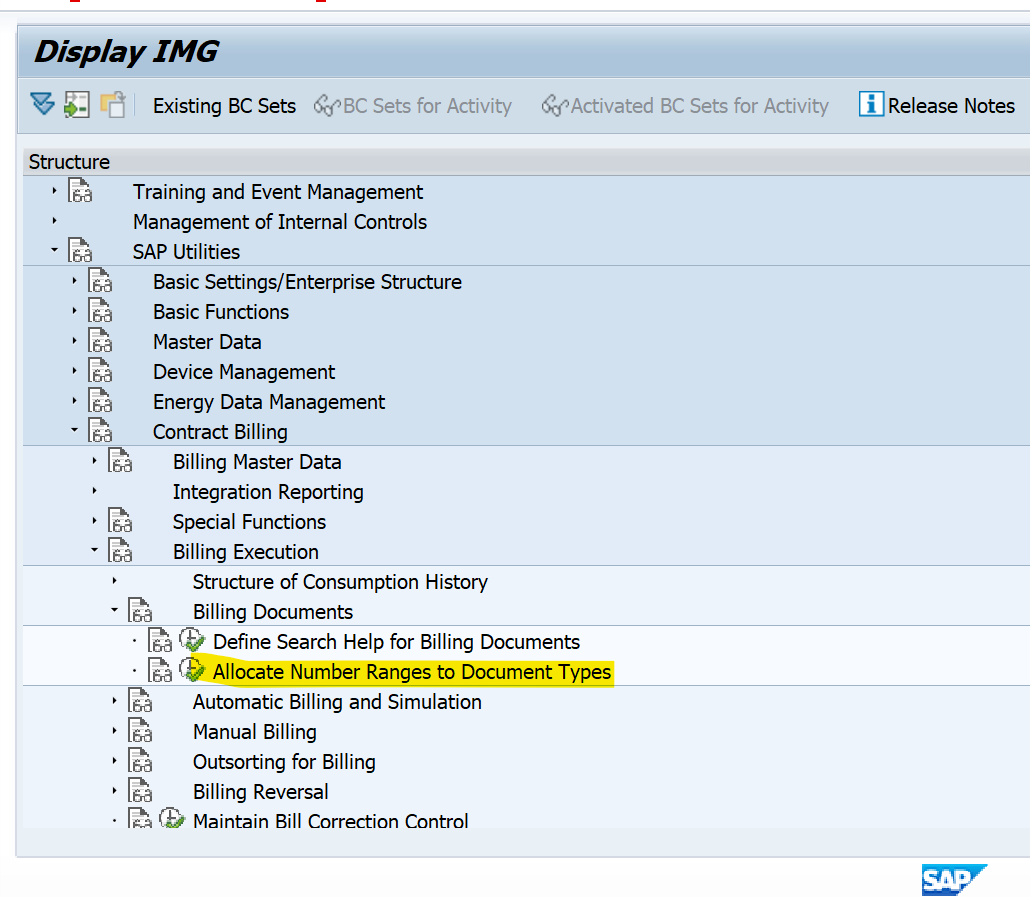
Task: Click the position on activity toolbar icon
Action: 77,104
